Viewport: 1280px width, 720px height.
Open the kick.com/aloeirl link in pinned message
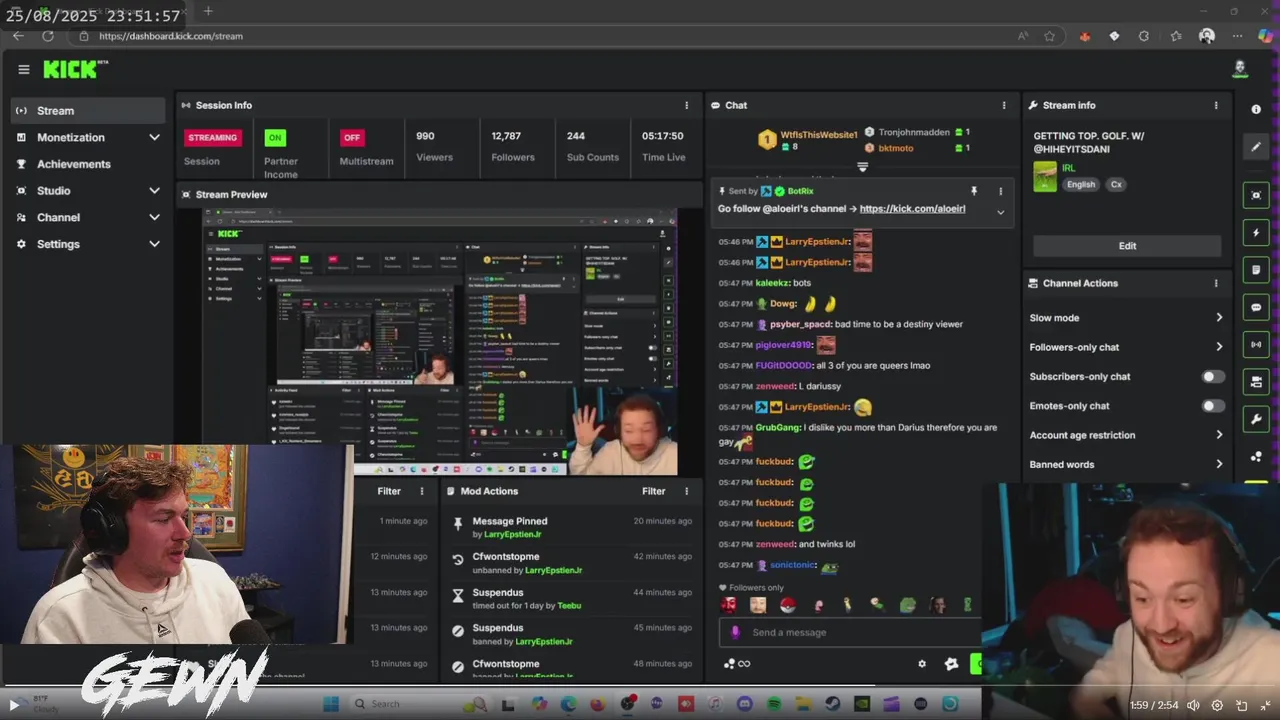(x=912, y=209)
